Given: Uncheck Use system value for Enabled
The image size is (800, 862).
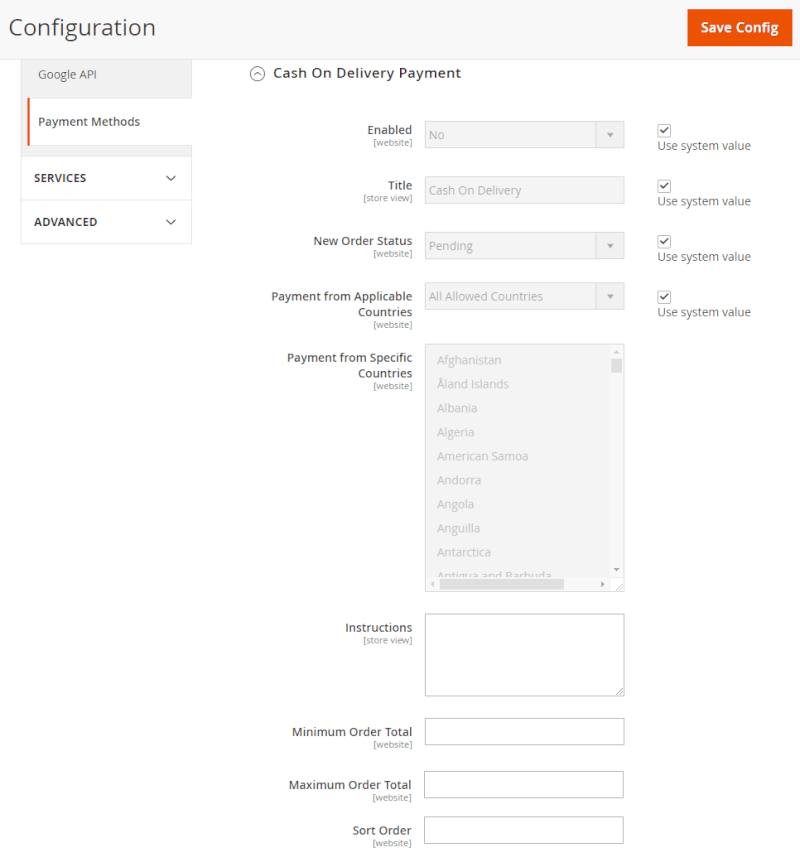Looking at the screenshot, I should pyautogui.click(x=663, y=129).
